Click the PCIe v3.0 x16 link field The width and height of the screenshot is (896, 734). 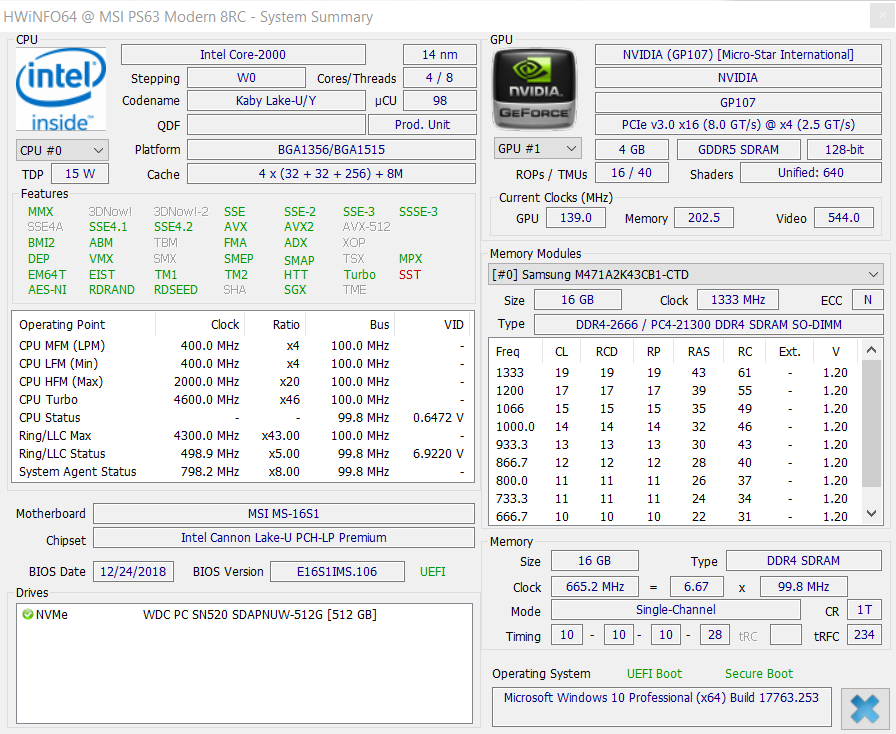point(738,125)
